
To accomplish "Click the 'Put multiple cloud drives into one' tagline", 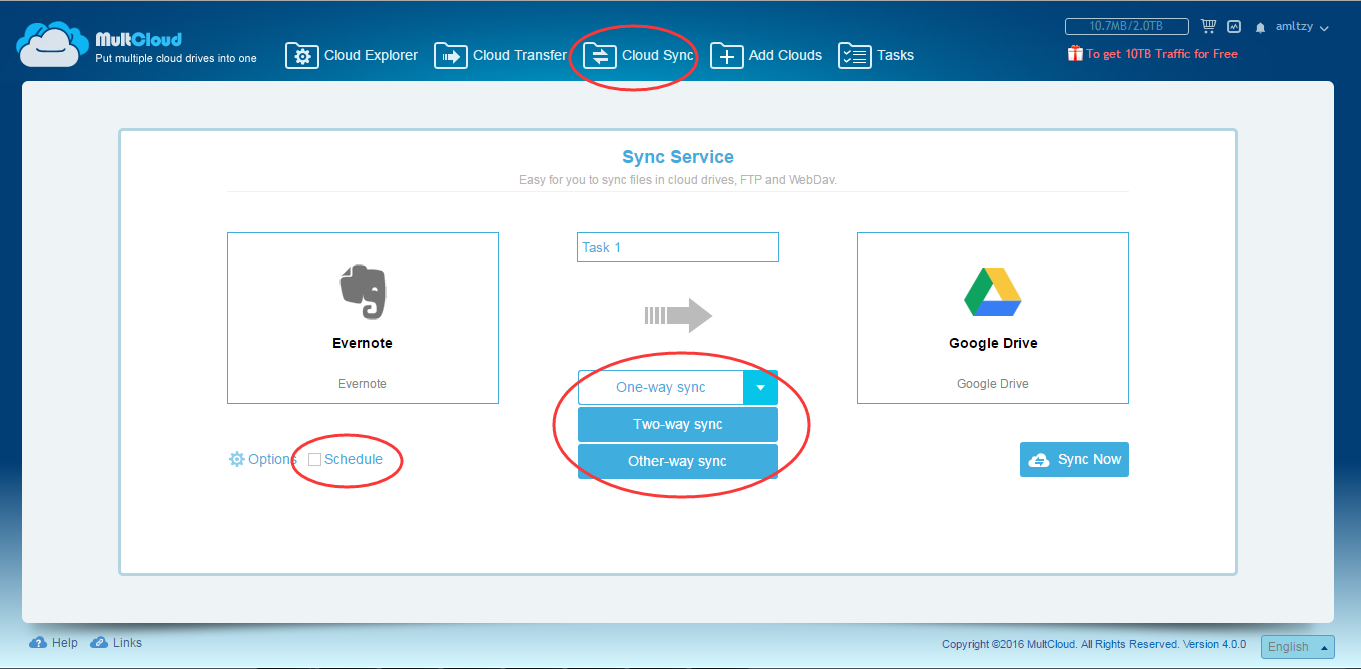I will click(176, 58).
